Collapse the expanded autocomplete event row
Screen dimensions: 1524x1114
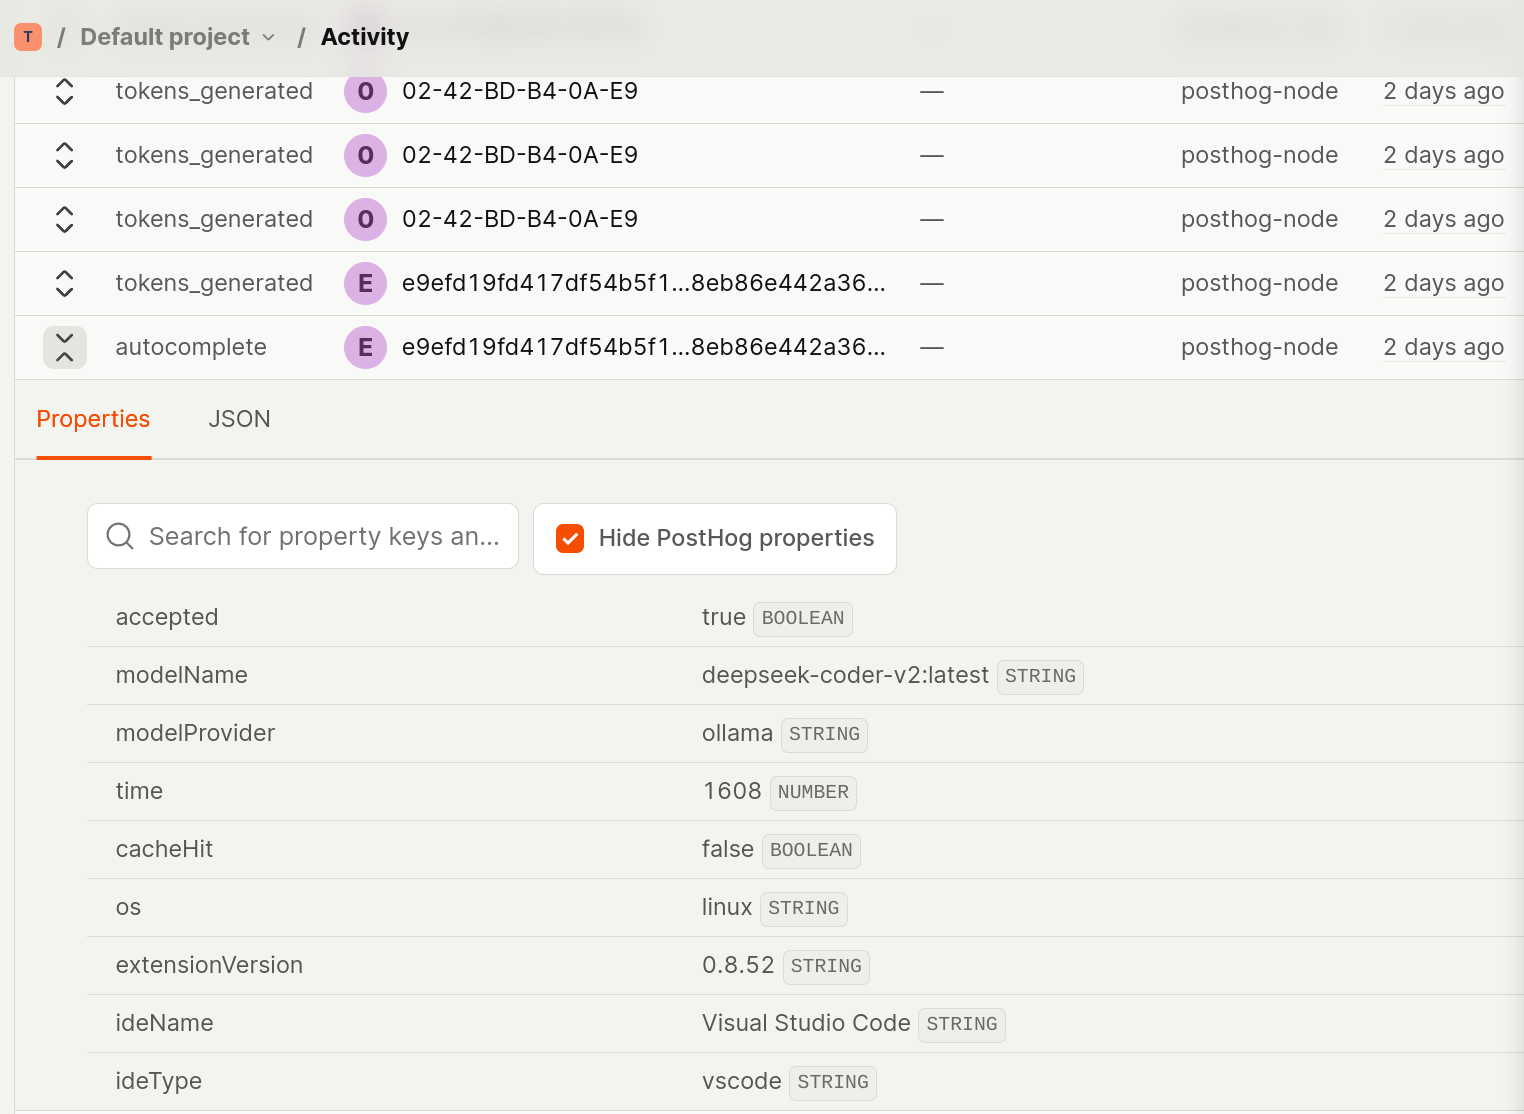pos(65,348)
